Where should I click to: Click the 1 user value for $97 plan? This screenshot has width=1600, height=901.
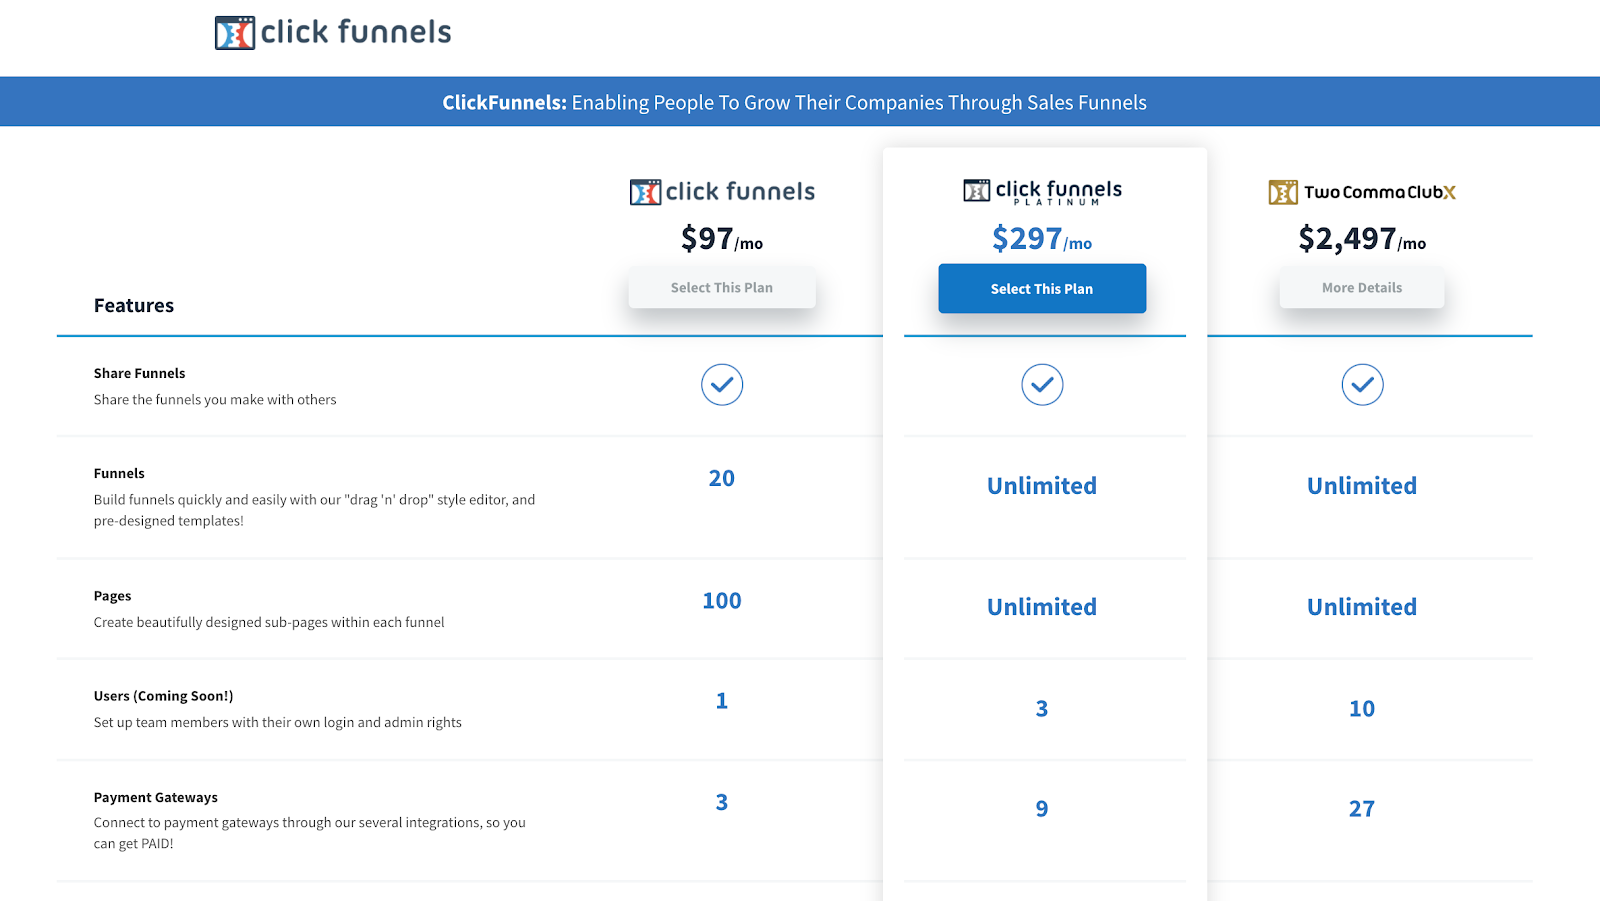pyautogui.click(x=722, y=701)
